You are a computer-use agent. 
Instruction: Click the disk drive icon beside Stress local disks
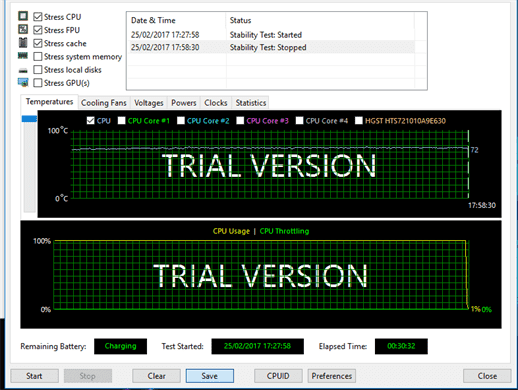[x=23, y=70]
